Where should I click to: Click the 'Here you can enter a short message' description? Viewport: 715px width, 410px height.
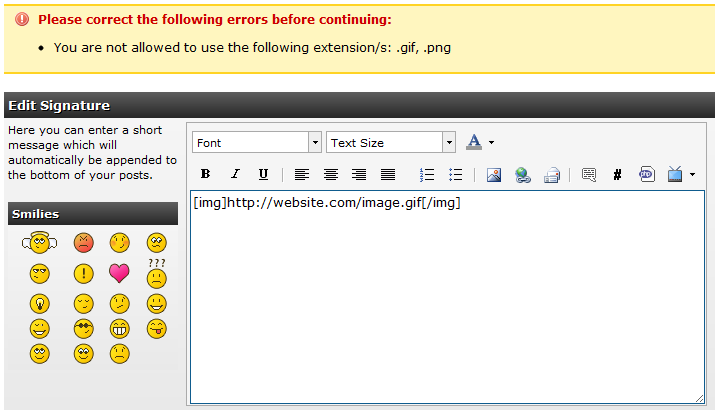tap(92, 152)
